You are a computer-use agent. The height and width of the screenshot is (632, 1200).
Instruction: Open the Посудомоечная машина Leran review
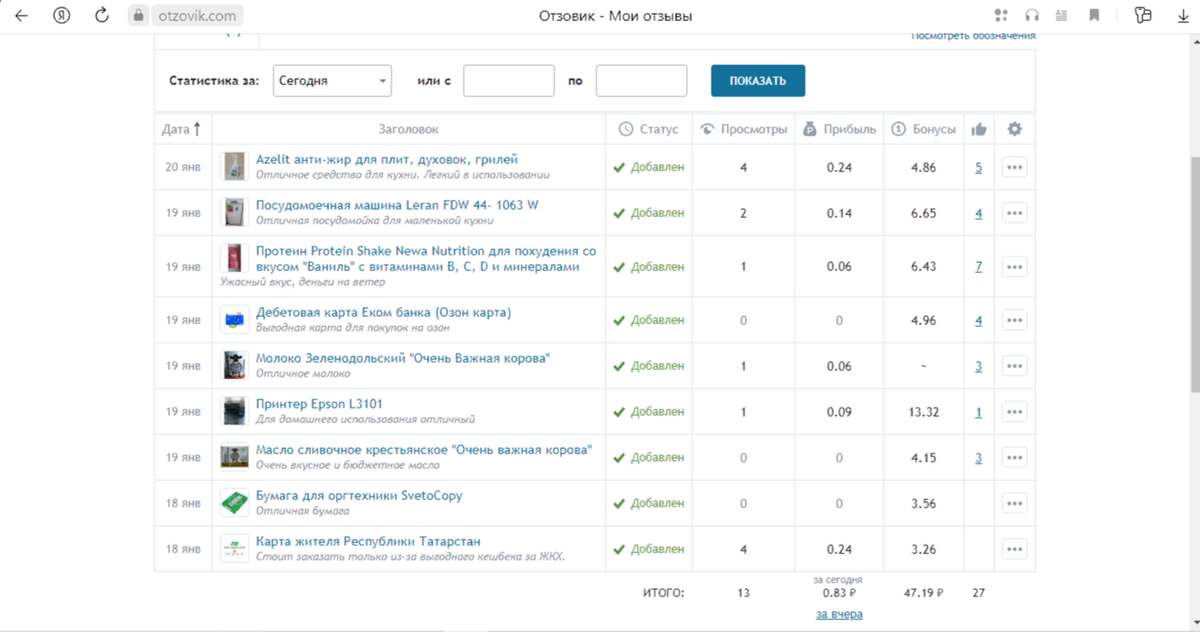[397, 205]
